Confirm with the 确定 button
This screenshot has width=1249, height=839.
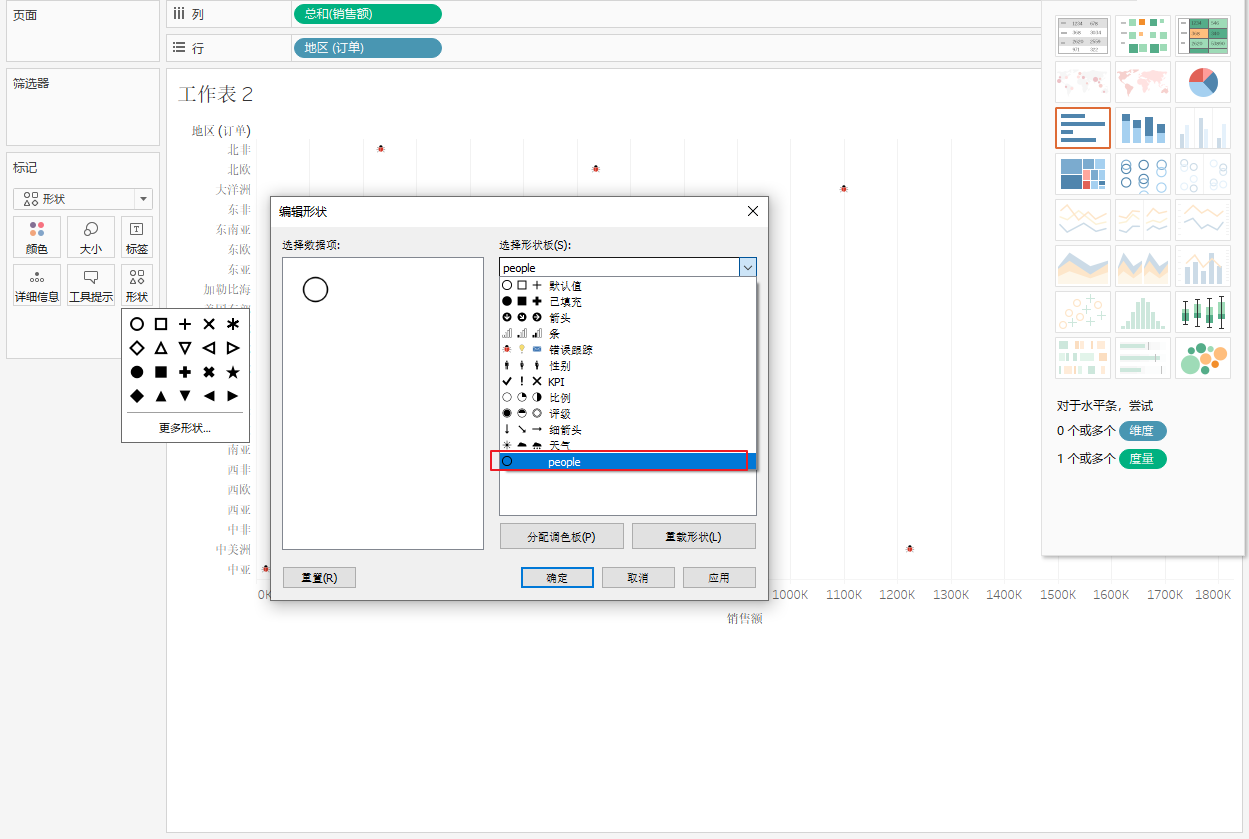tap(557, 578)
